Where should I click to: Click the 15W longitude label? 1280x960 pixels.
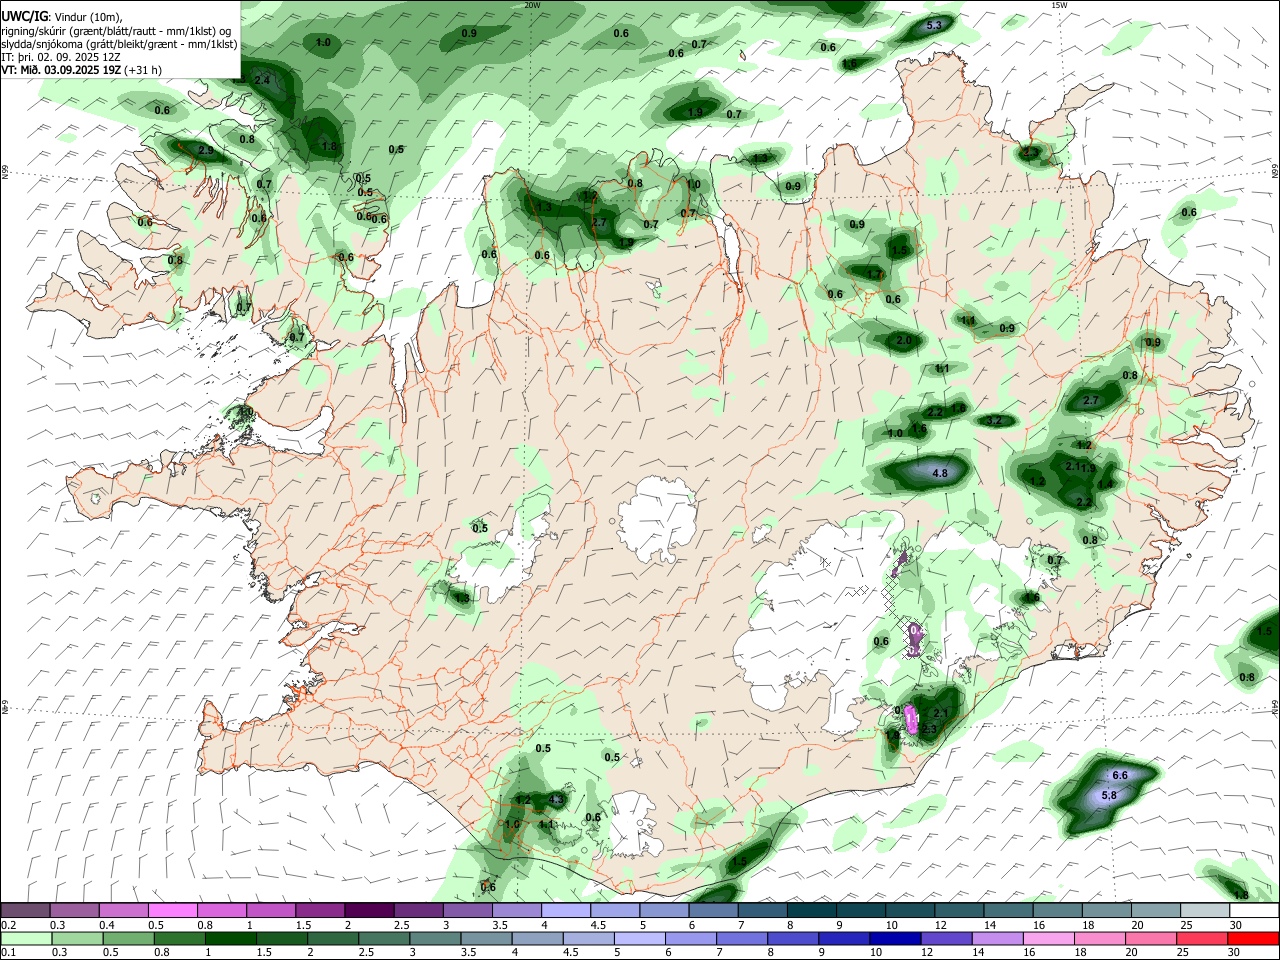click(x=1059, y=5)
